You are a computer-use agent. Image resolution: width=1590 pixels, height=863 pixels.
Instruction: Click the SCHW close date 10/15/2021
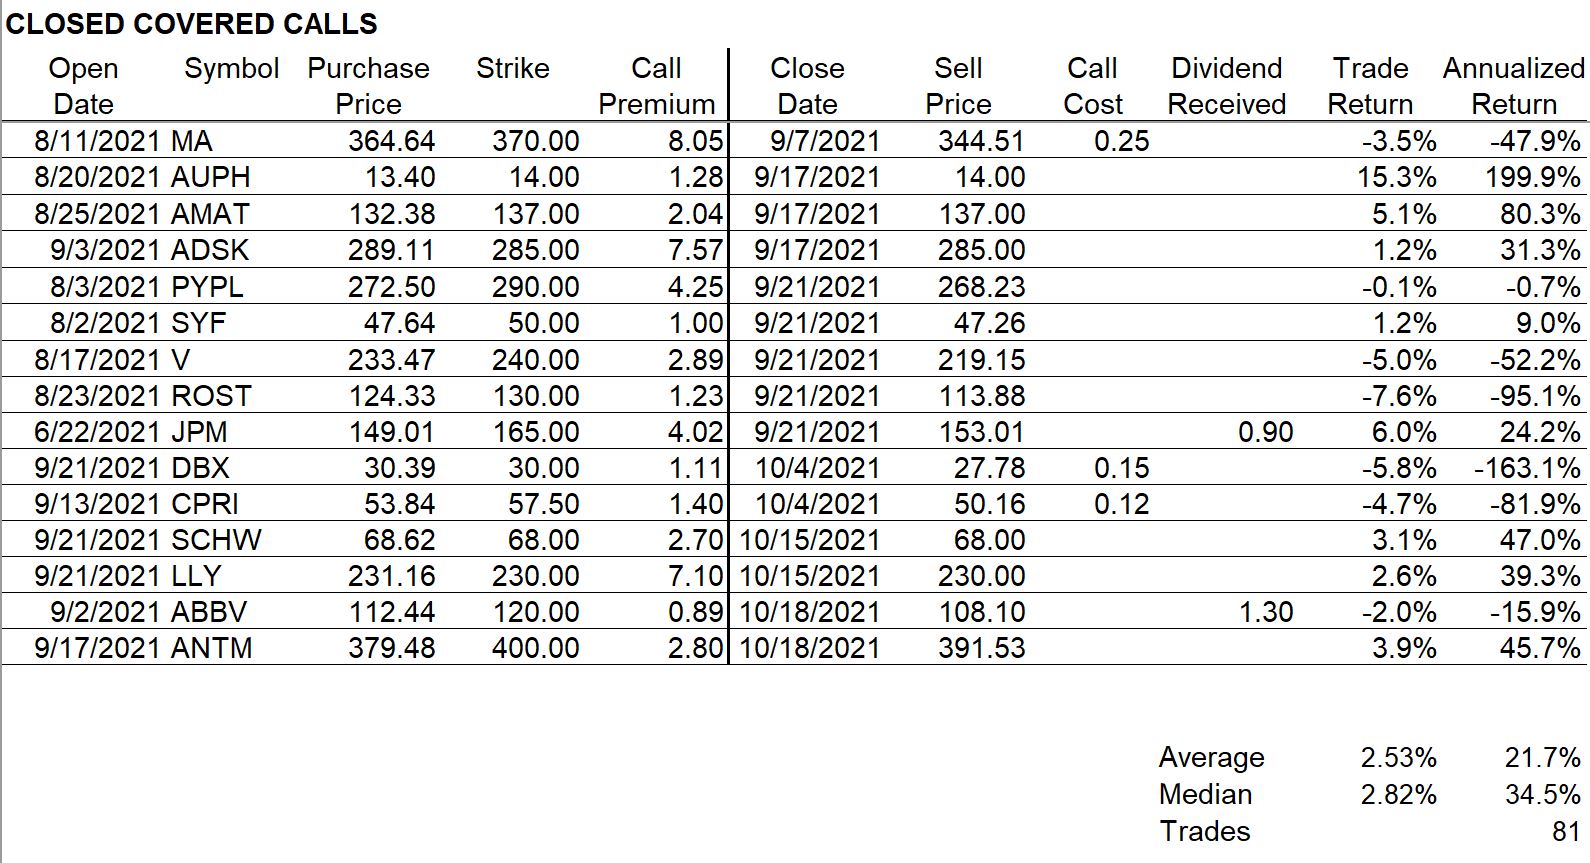[x=809, y=540]
